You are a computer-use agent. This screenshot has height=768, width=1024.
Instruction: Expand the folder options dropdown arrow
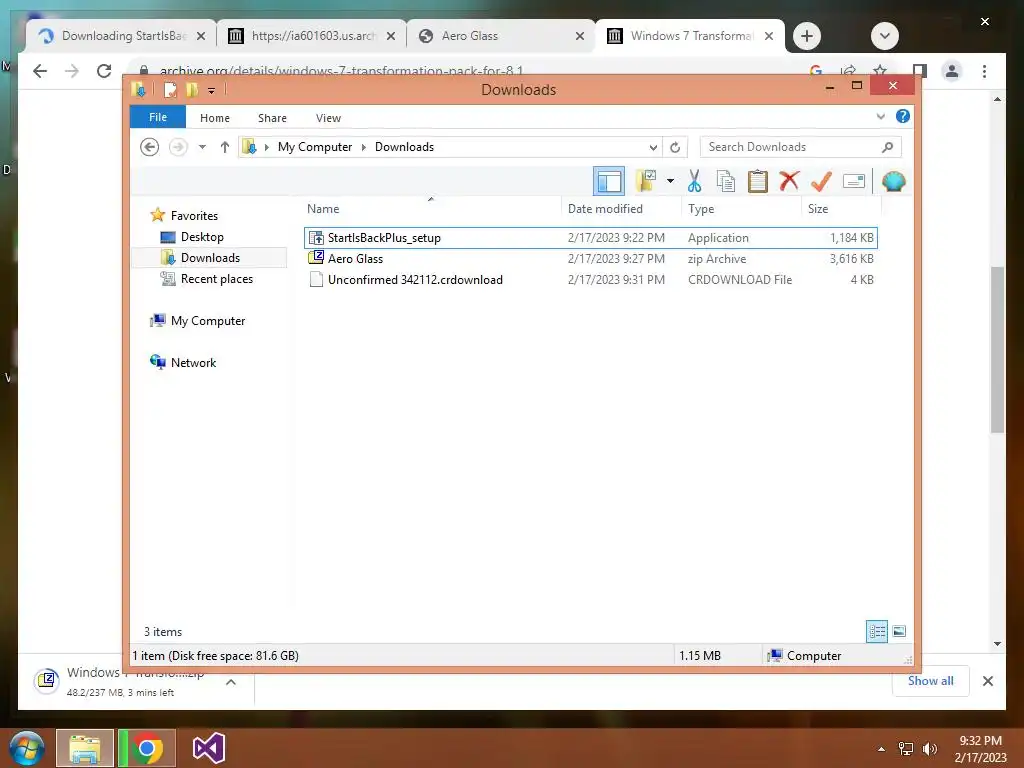tap(670, 181)
